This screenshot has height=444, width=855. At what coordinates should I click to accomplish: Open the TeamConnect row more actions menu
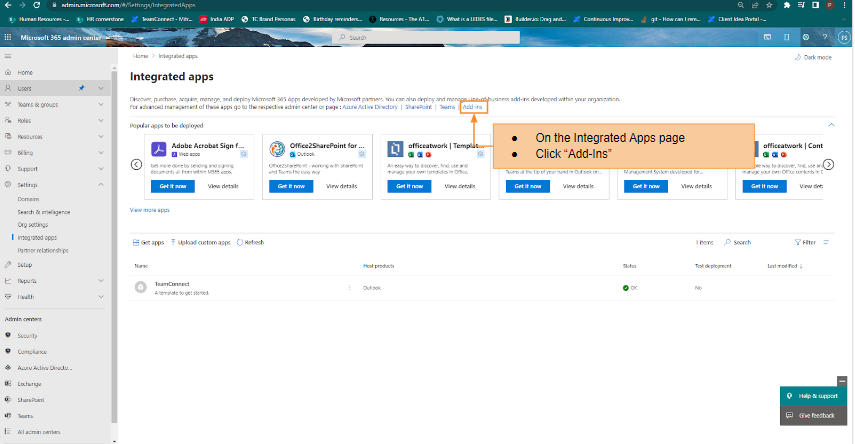coord(350,287)
